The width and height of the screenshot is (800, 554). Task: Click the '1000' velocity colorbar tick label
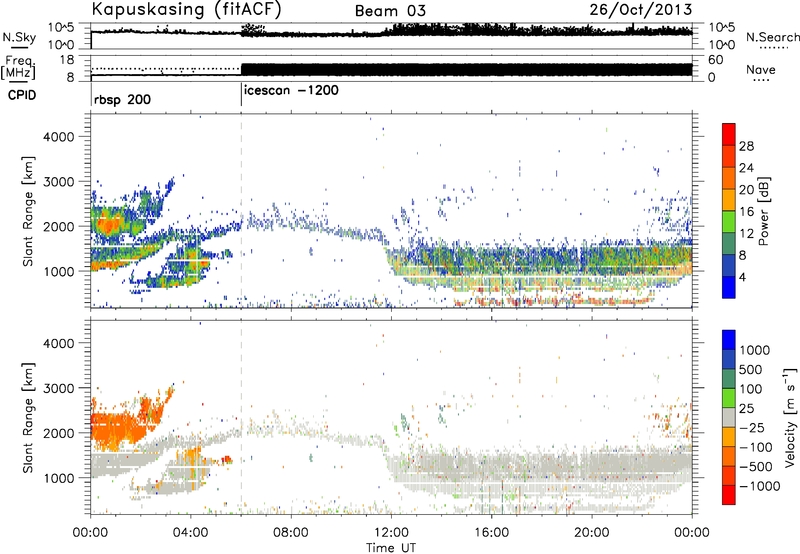tap(755, 350)
